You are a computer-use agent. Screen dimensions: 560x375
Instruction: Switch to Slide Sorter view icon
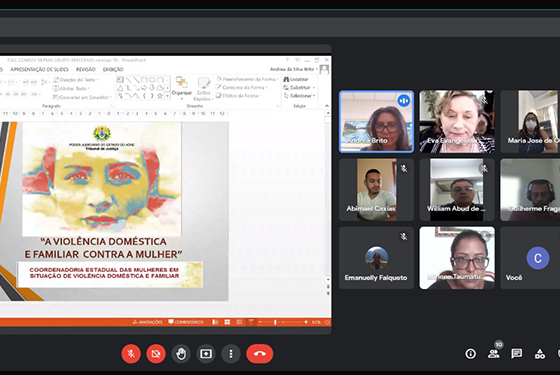(x=227, y=322)
